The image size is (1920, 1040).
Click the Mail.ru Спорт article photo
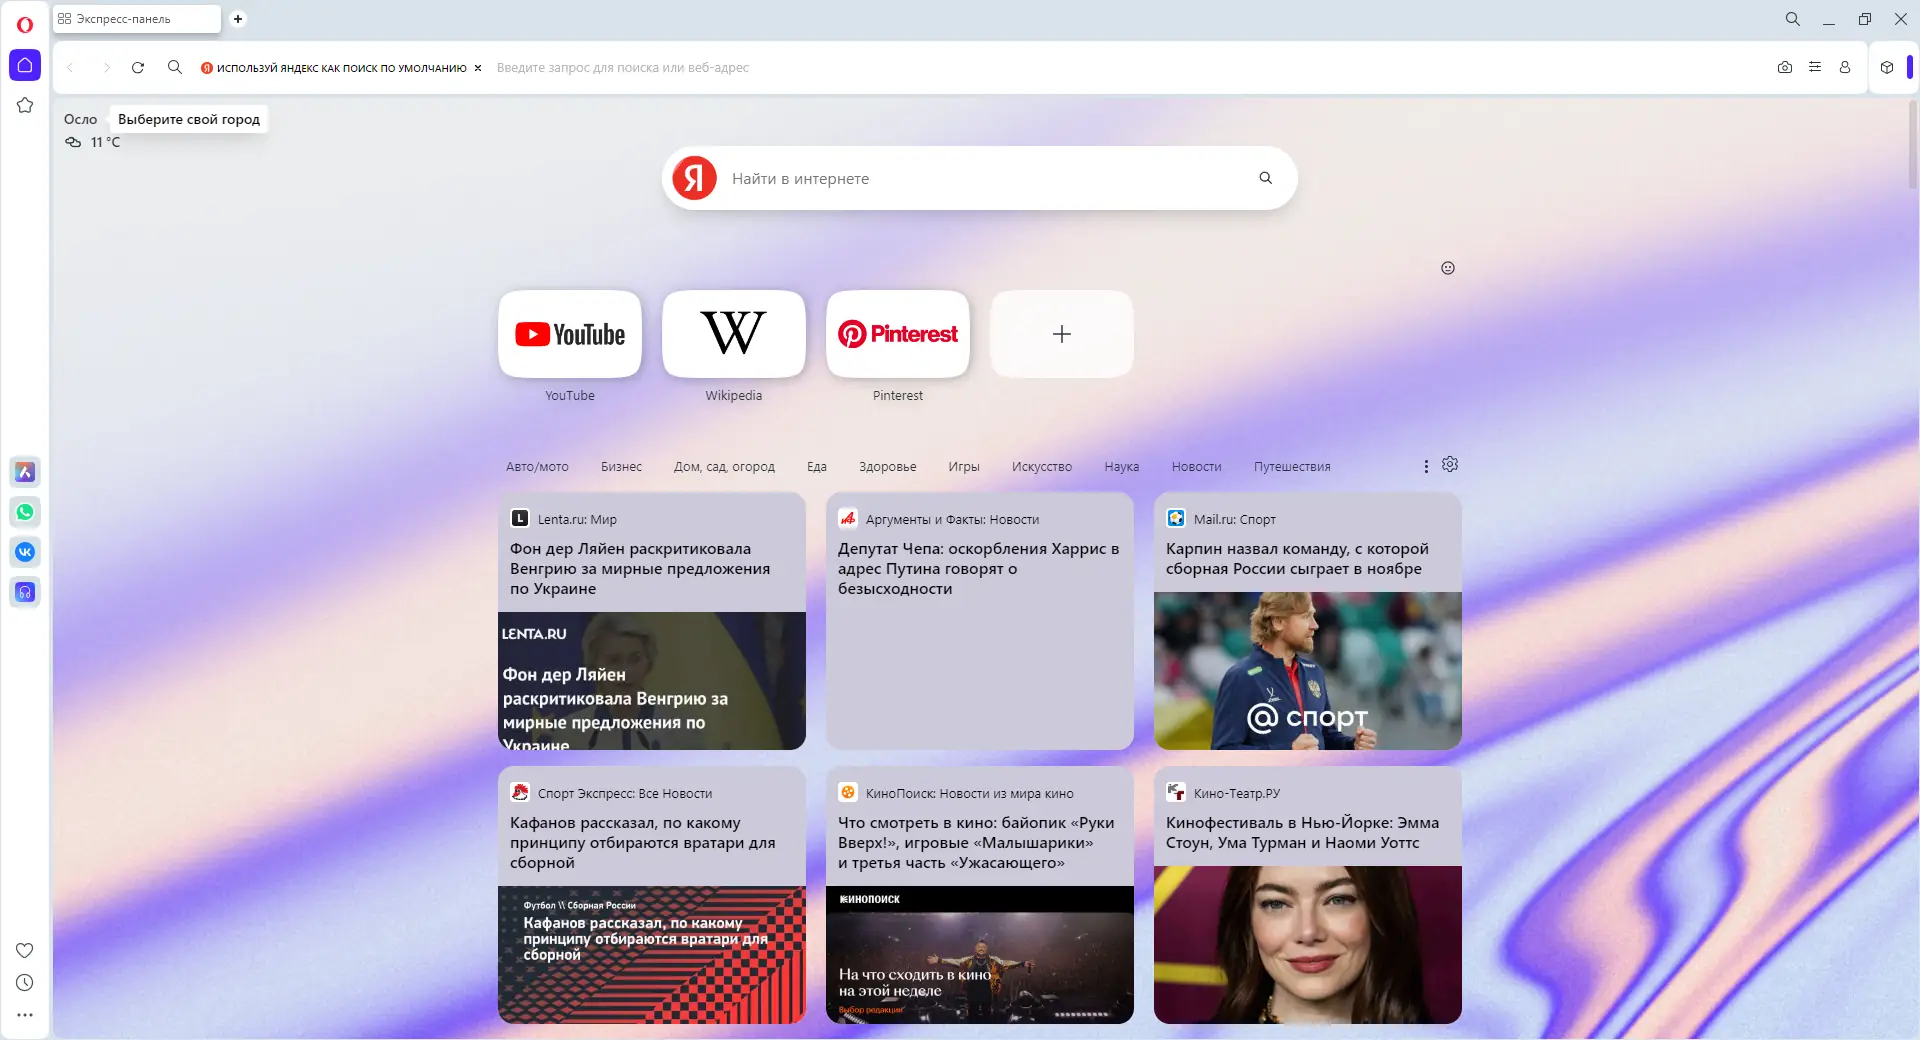click(1308, 671)
